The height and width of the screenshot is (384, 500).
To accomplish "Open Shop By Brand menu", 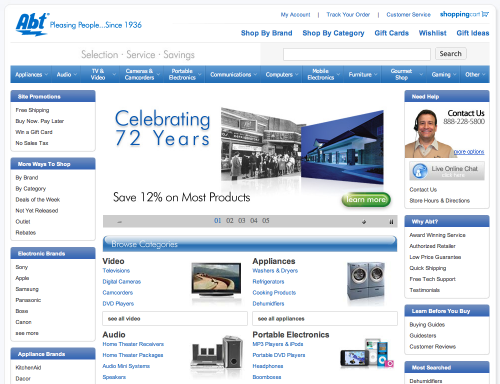I will tap(266, 33).
